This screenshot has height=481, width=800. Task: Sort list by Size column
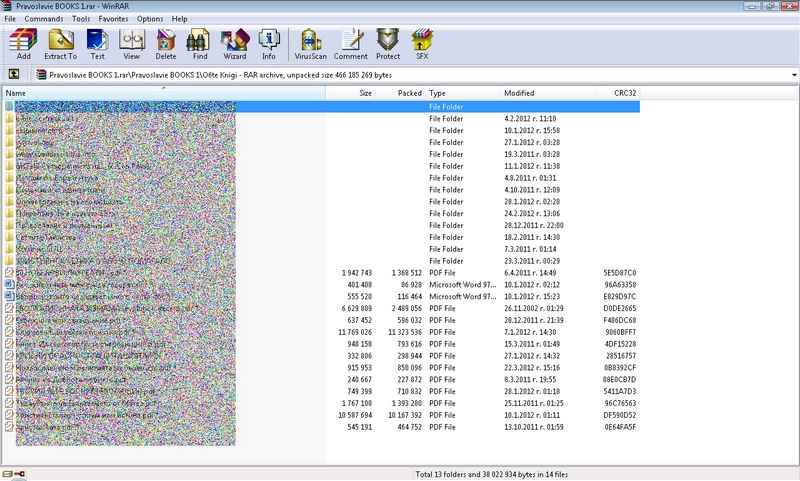351,93
